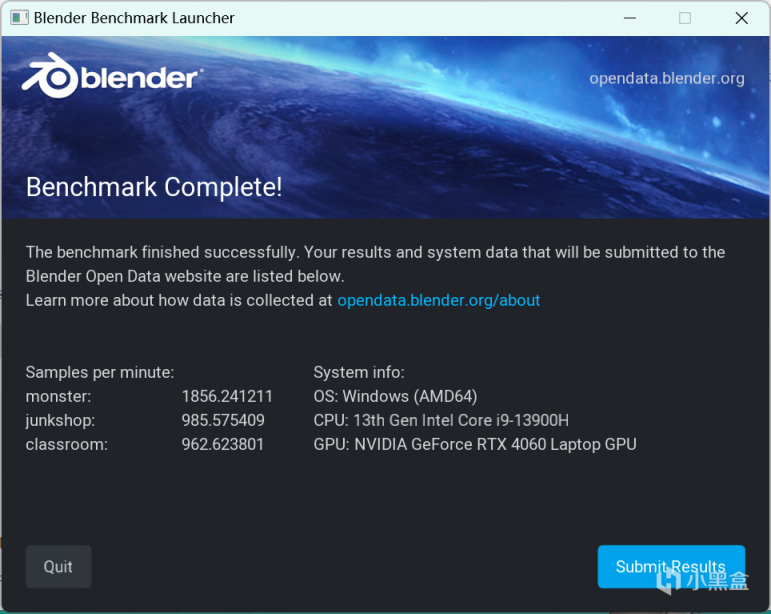Minimize the Blender Benchmark Launcher window
Screen dimensions: 771x614
(630, 18)
